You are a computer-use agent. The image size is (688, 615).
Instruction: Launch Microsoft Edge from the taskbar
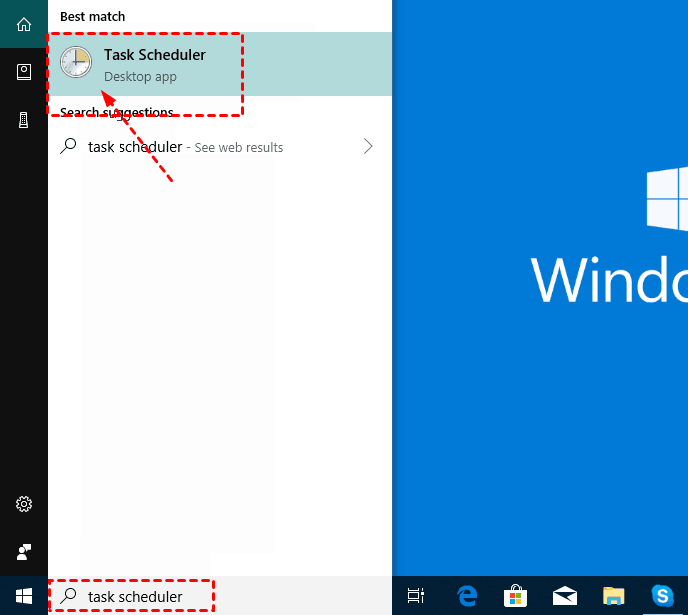(467, 596)
